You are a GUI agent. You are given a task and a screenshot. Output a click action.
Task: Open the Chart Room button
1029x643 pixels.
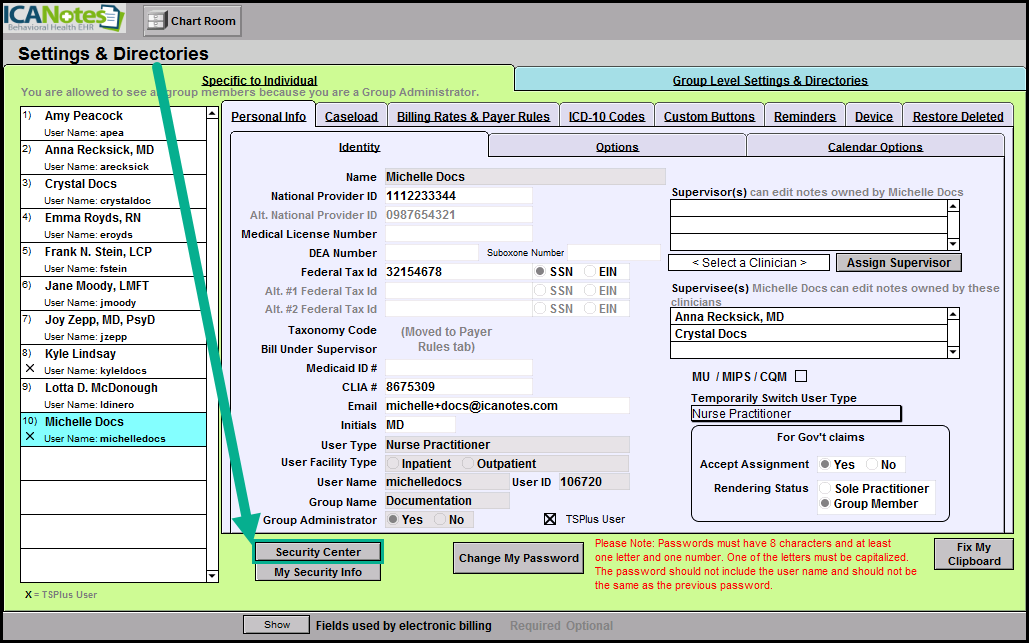point(192,20)
